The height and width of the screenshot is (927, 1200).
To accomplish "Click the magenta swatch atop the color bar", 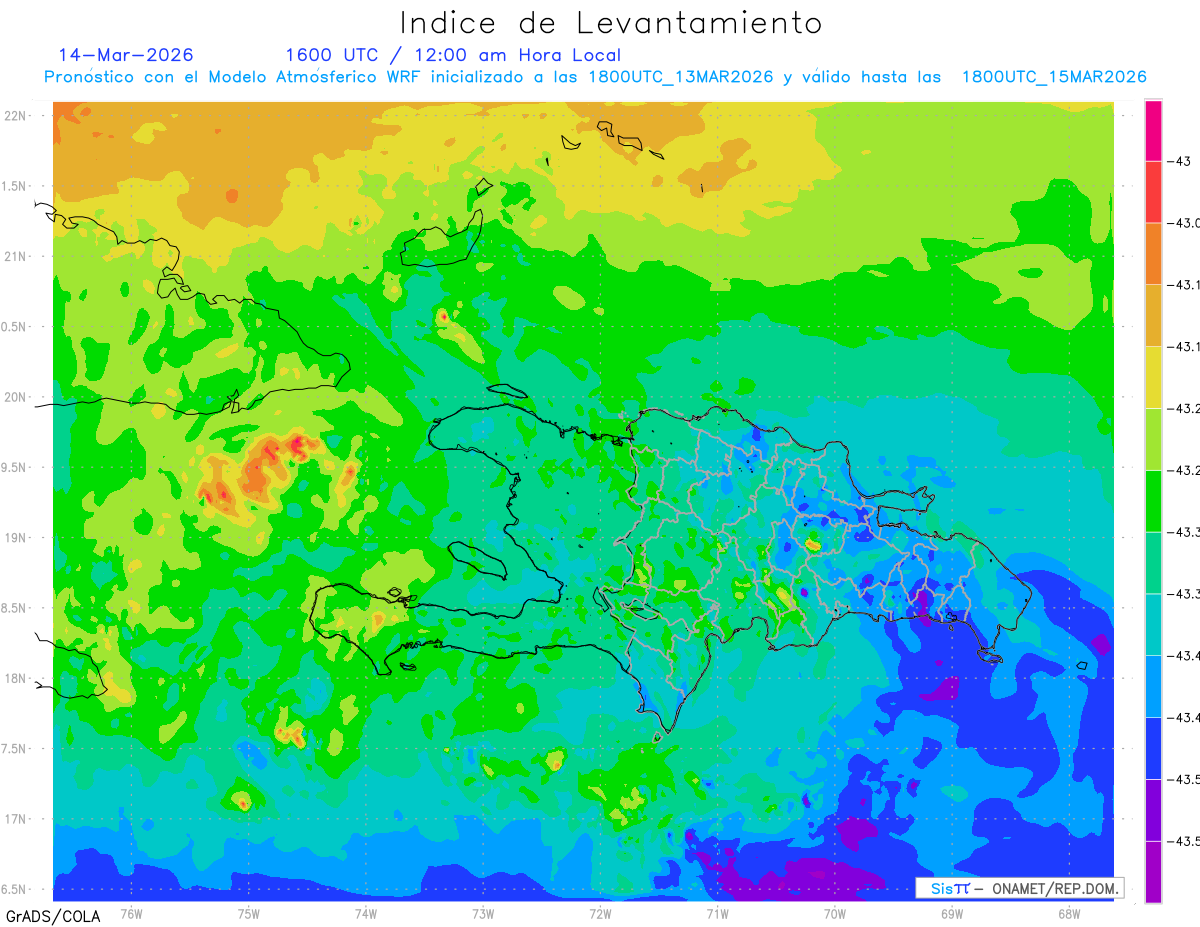I will click(x=1153, y=130).
